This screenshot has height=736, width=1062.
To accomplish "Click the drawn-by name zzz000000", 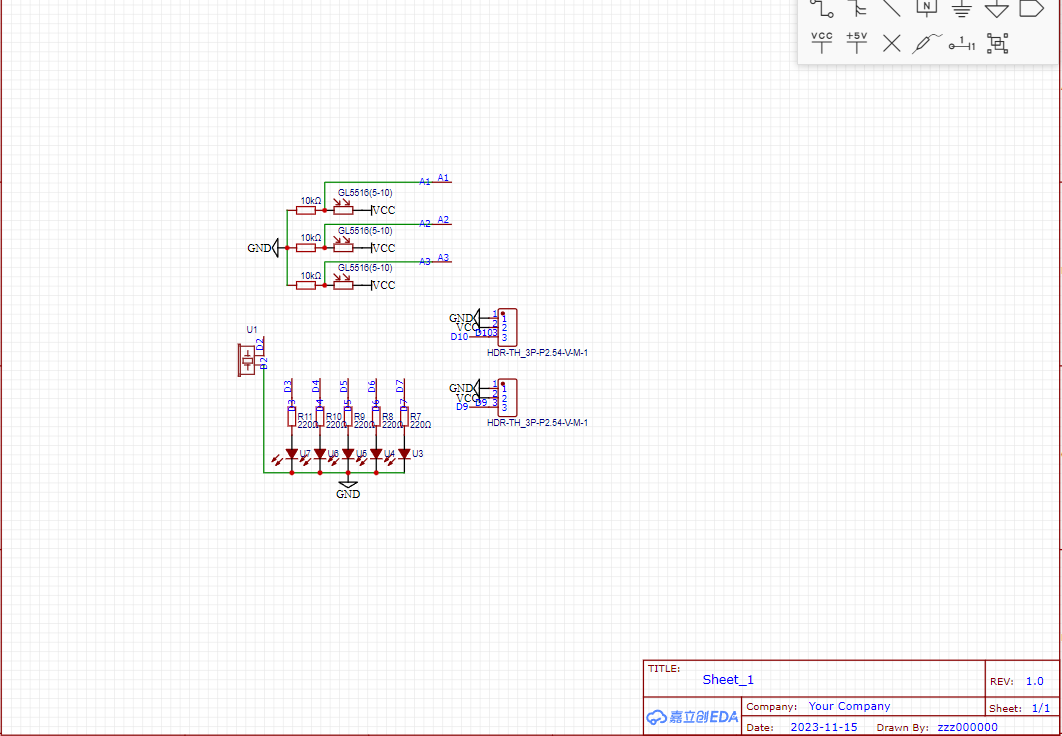I will click(x=967, y=727).
